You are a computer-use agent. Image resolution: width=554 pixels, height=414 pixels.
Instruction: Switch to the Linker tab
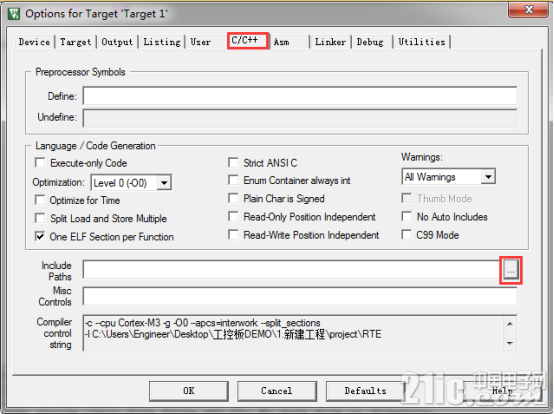point(330,42)
